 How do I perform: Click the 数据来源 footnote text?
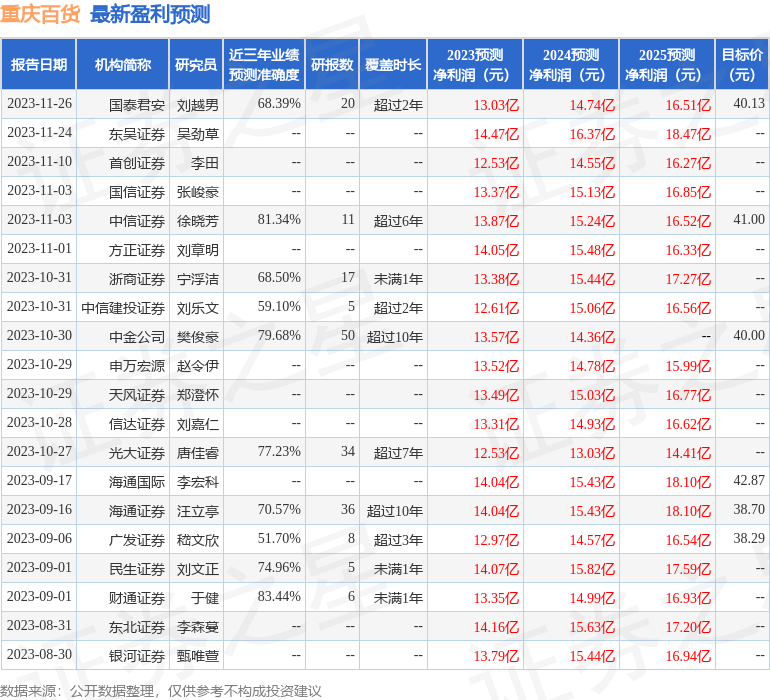pyautogui.click(x=161, y=691)
